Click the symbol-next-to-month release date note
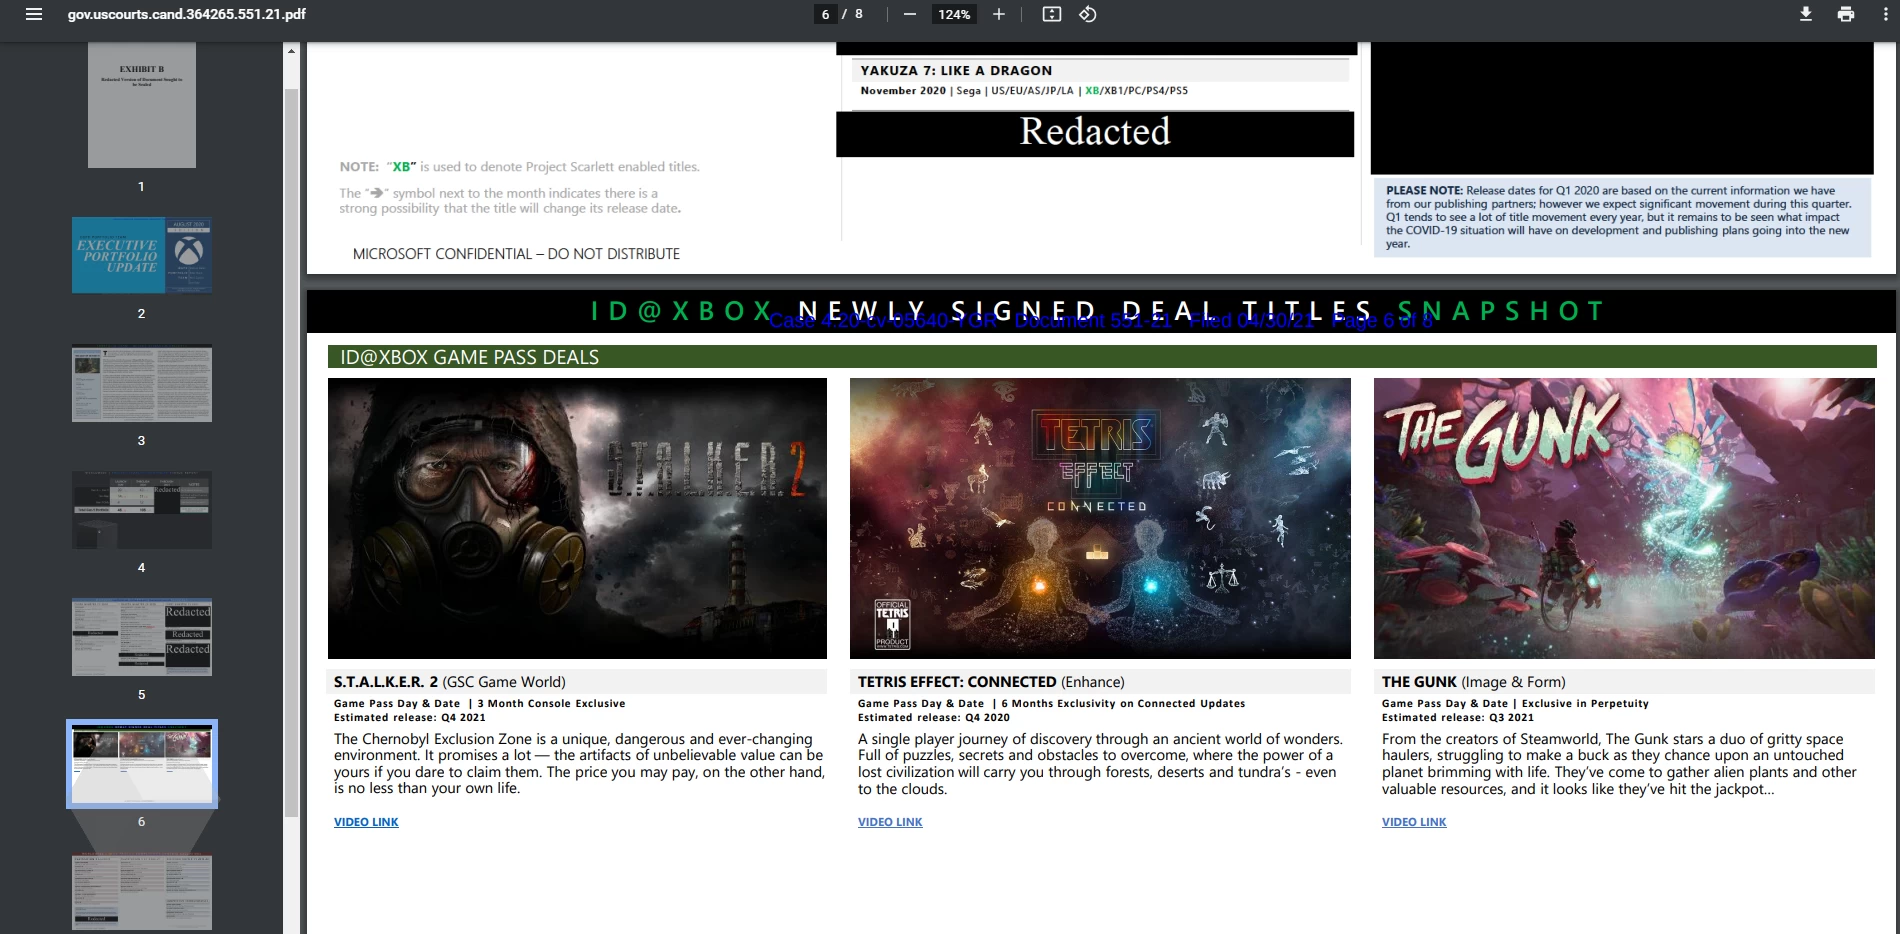The image size is (1900, 934). coord(510,201)
